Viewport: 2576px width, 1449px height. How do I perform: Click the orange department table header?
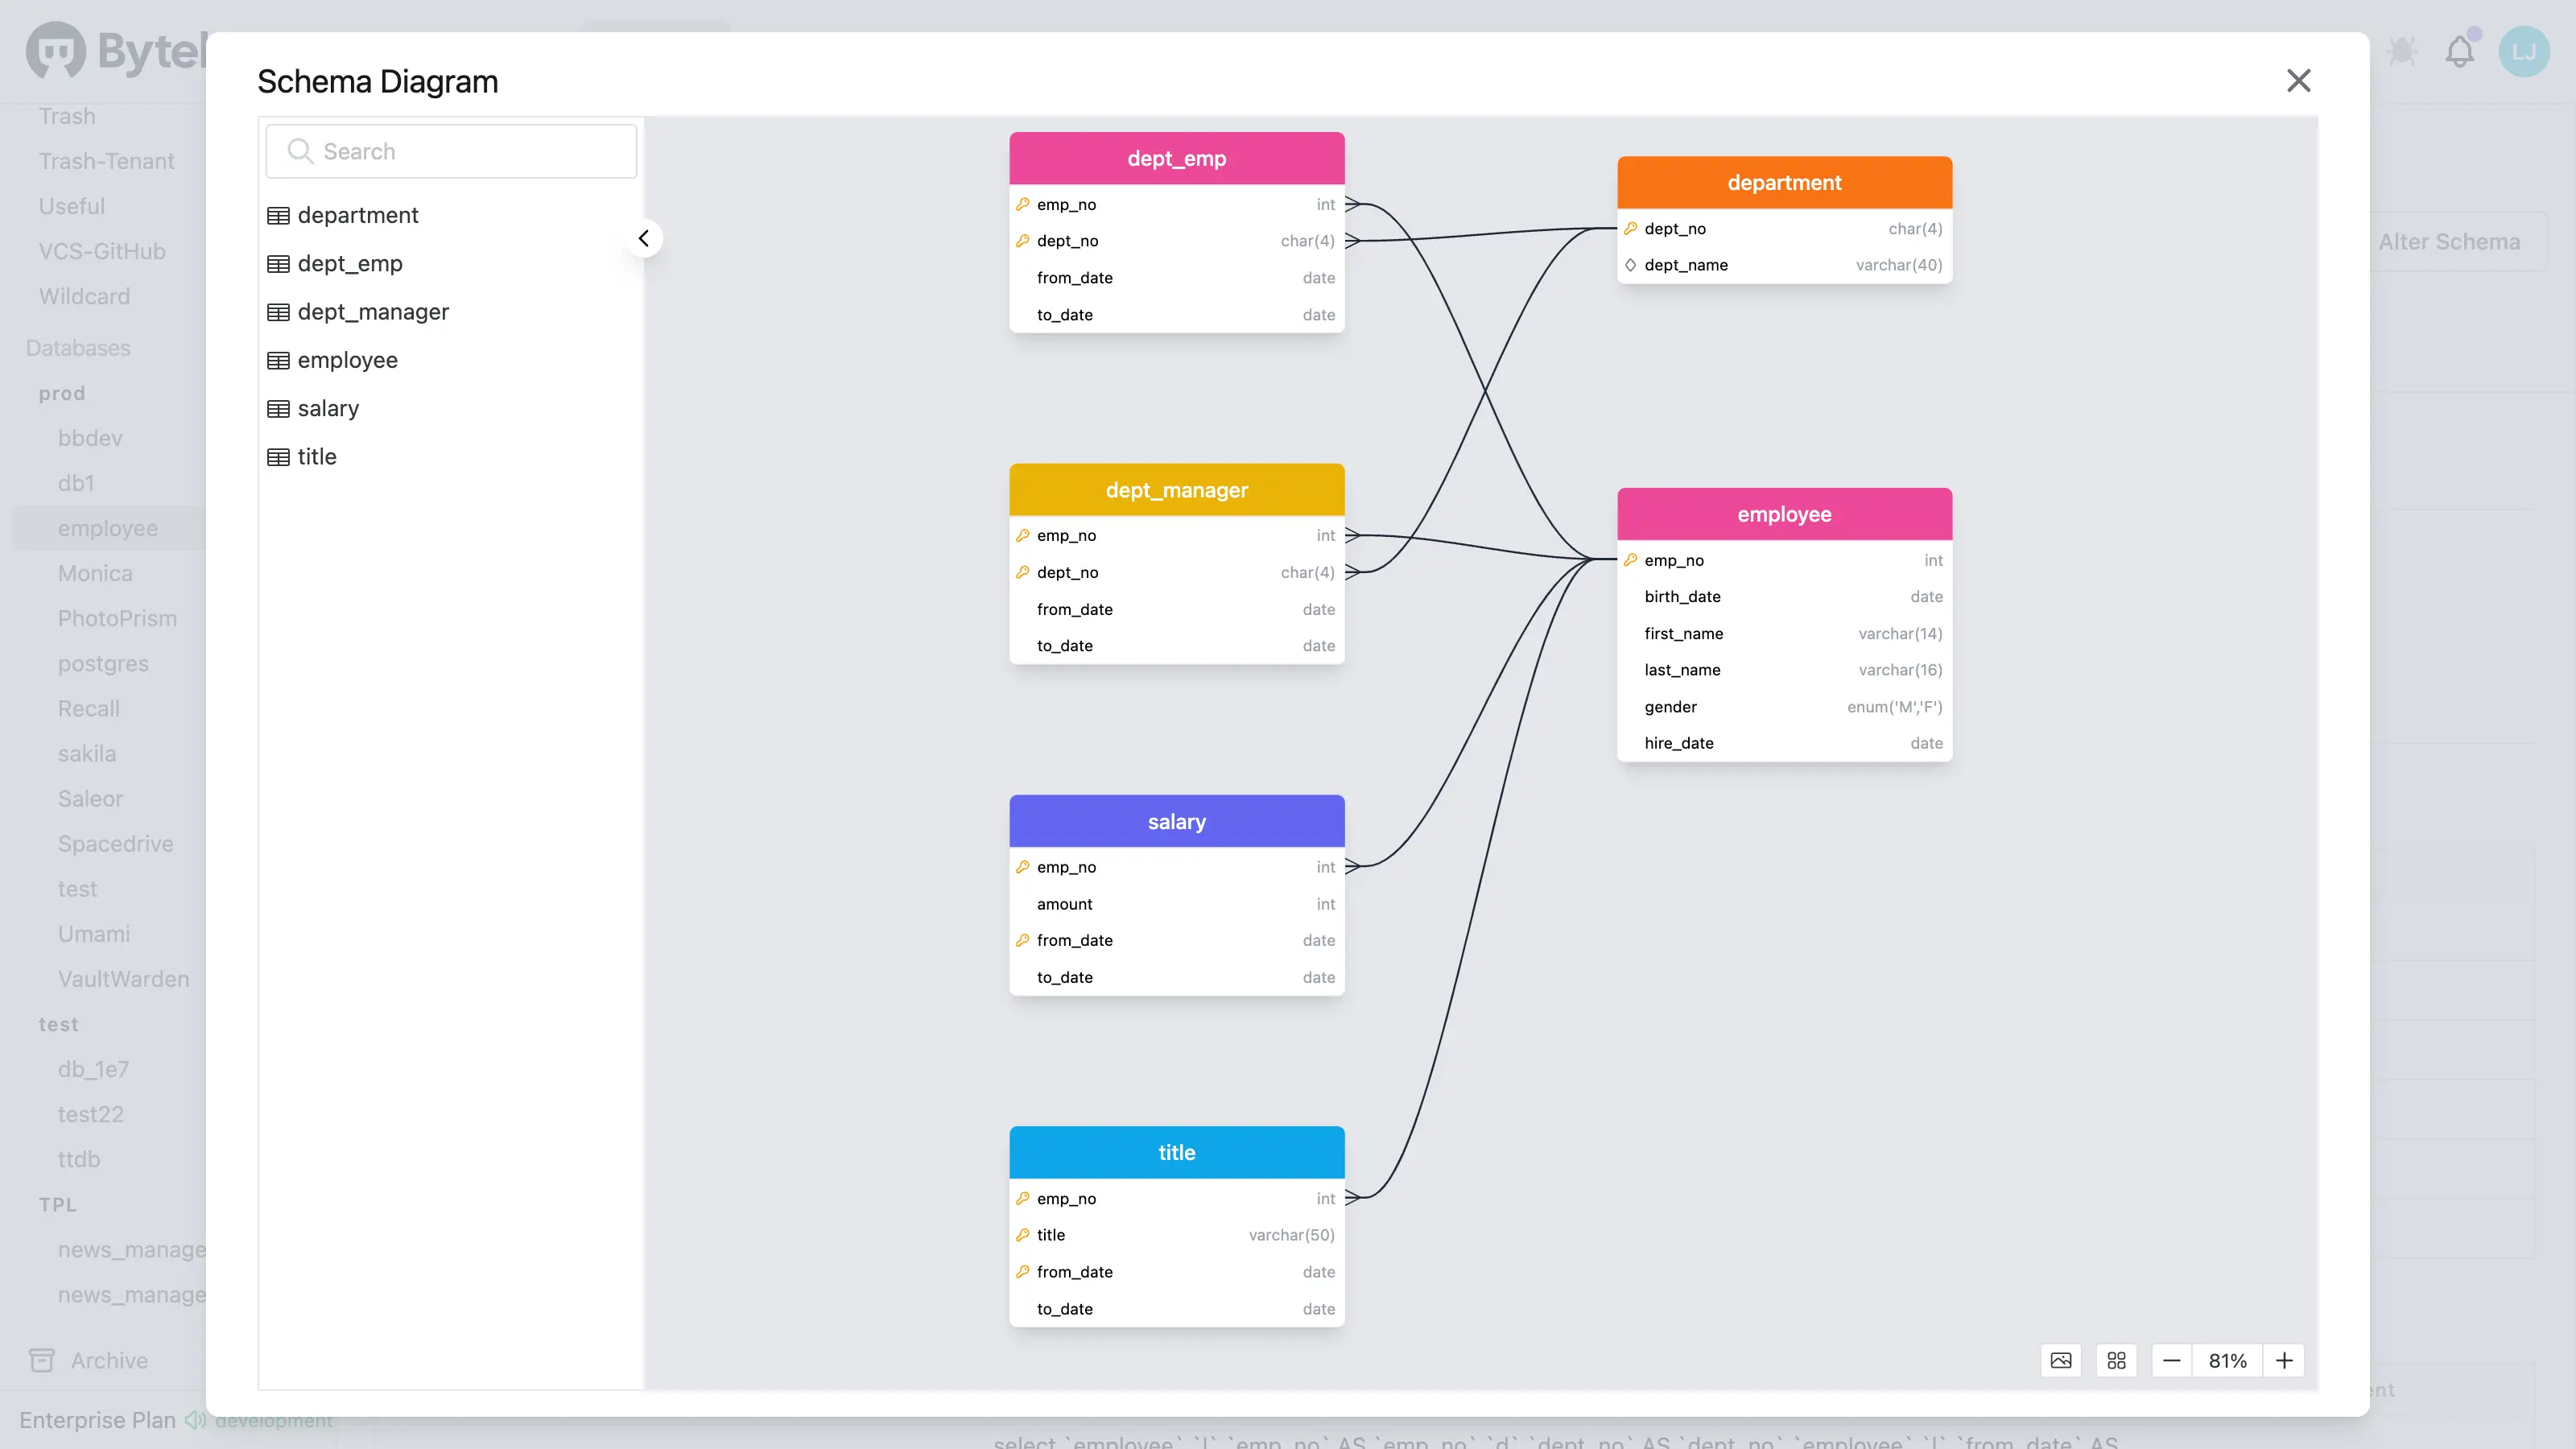1784,182
